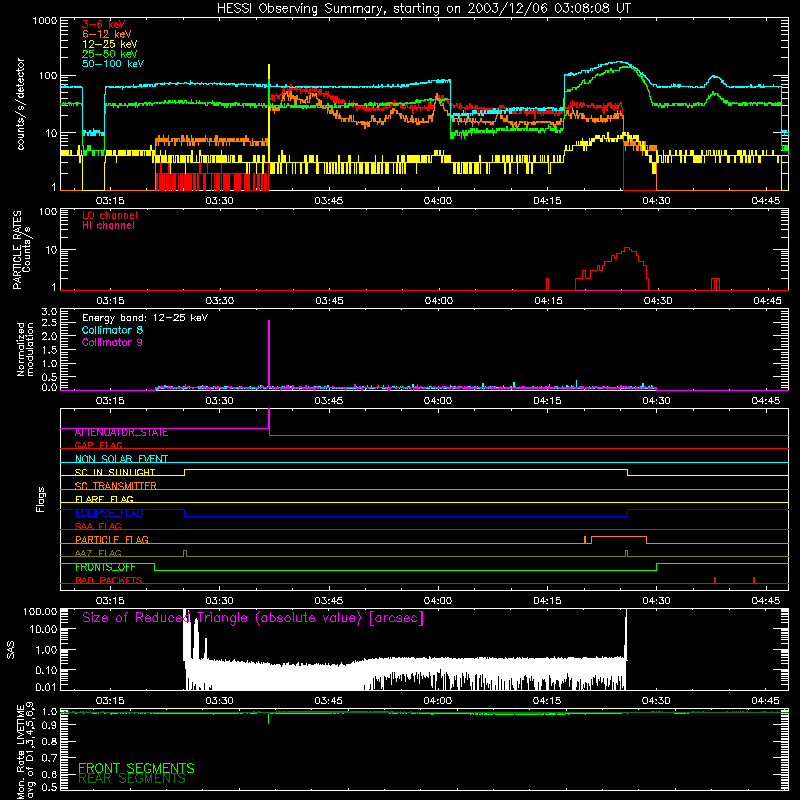
Task: Select the 12-25 keV legend label
Action: [x=109, y=44]
